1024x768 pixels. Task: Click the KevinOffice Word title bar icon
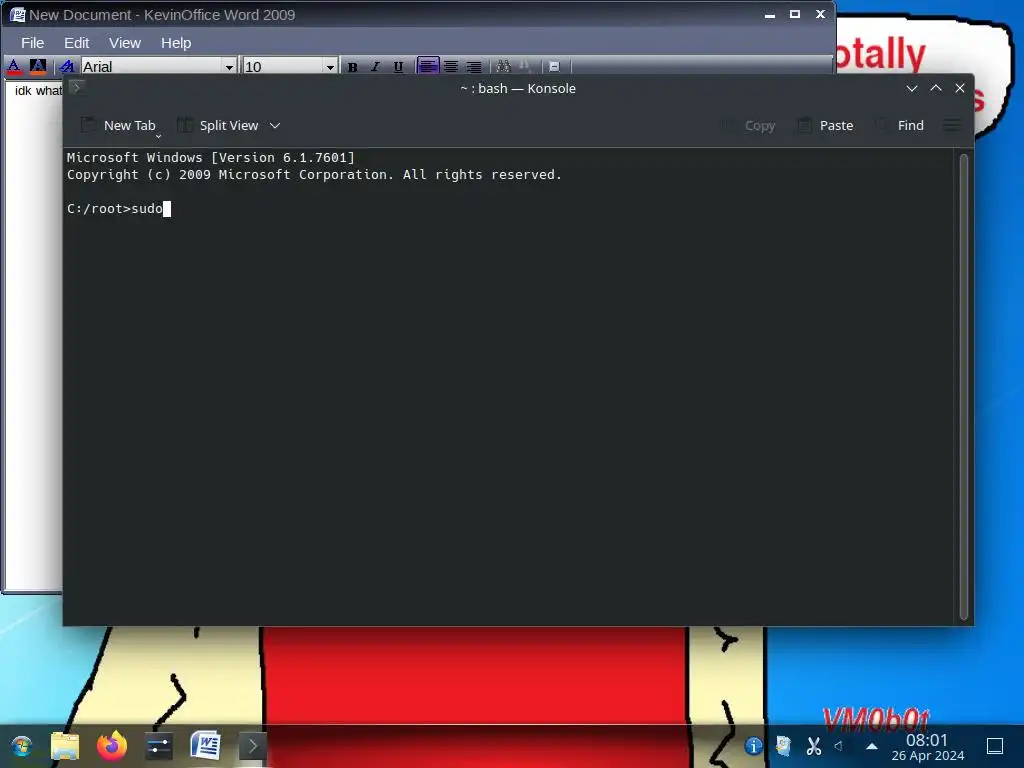pyautogui.click(x=18, y=14)
